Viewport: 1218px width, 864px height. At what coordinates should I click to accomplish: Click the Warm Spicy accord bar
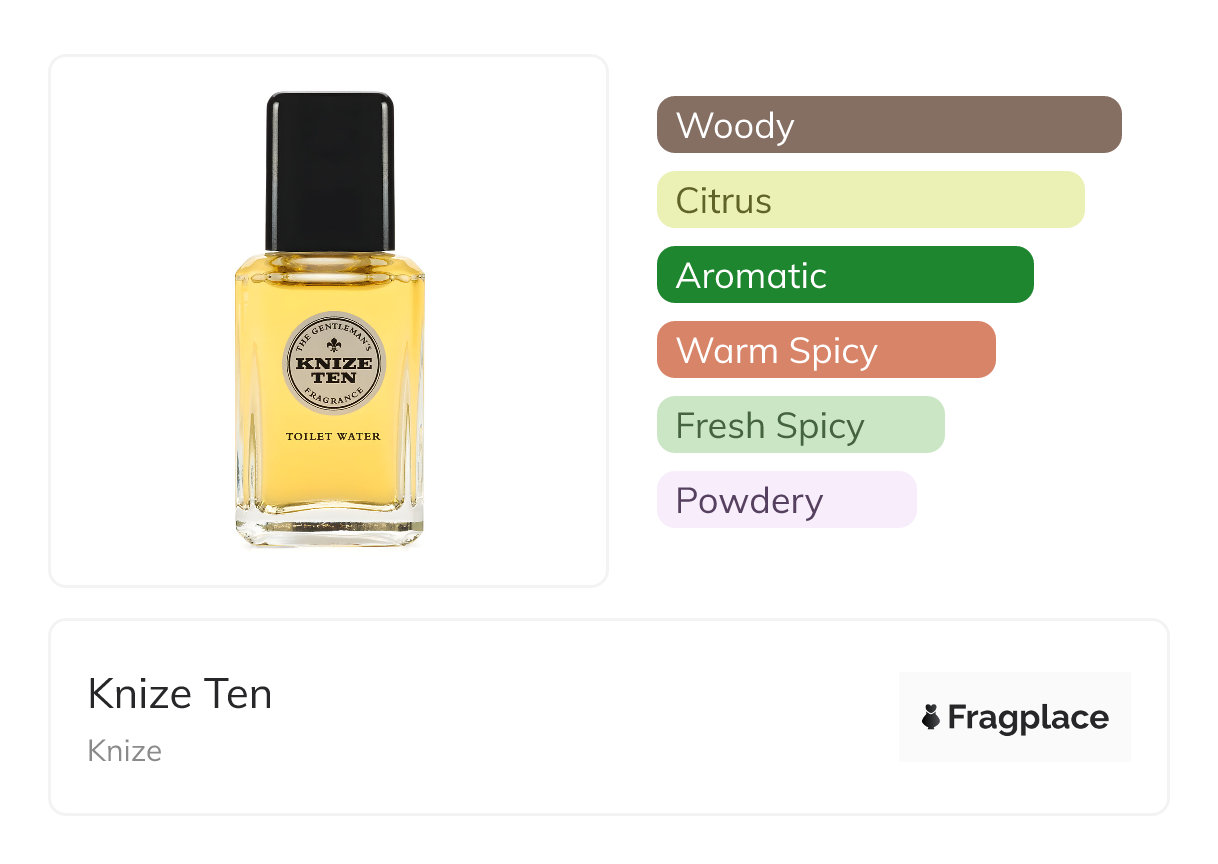[x=825, y=350]
